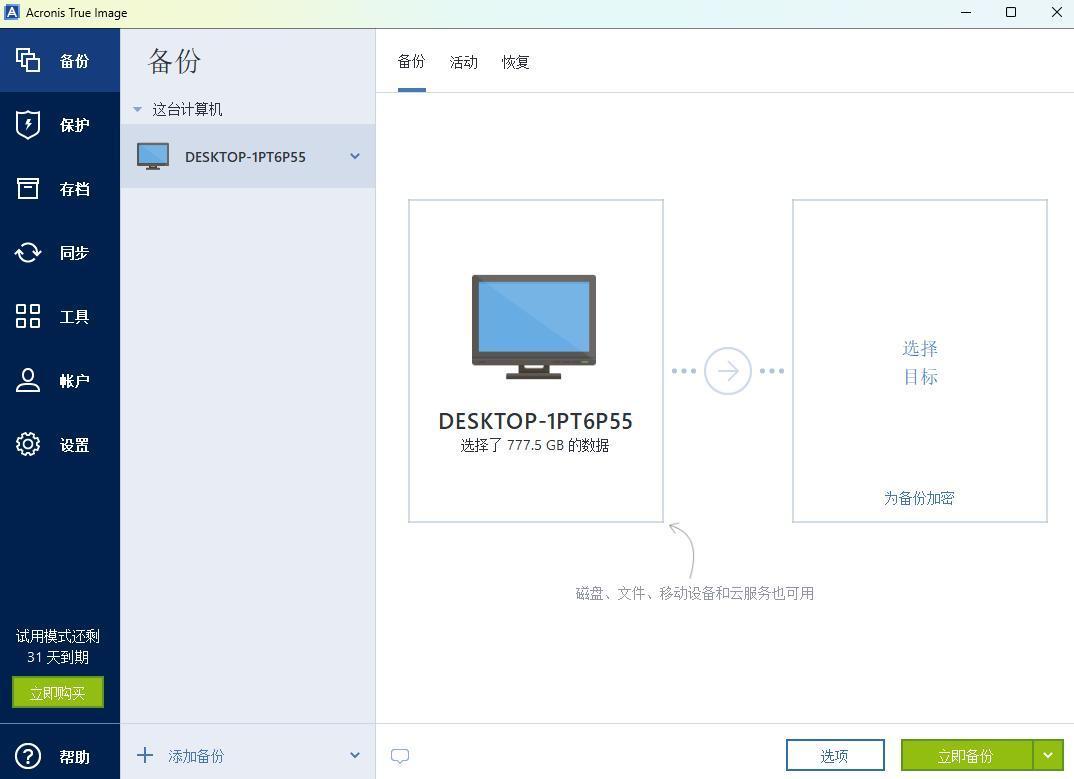Open the 添加备份 dropdown chevron
The width and height of the screenshot is (1074, 779).
tap(354, 755)
